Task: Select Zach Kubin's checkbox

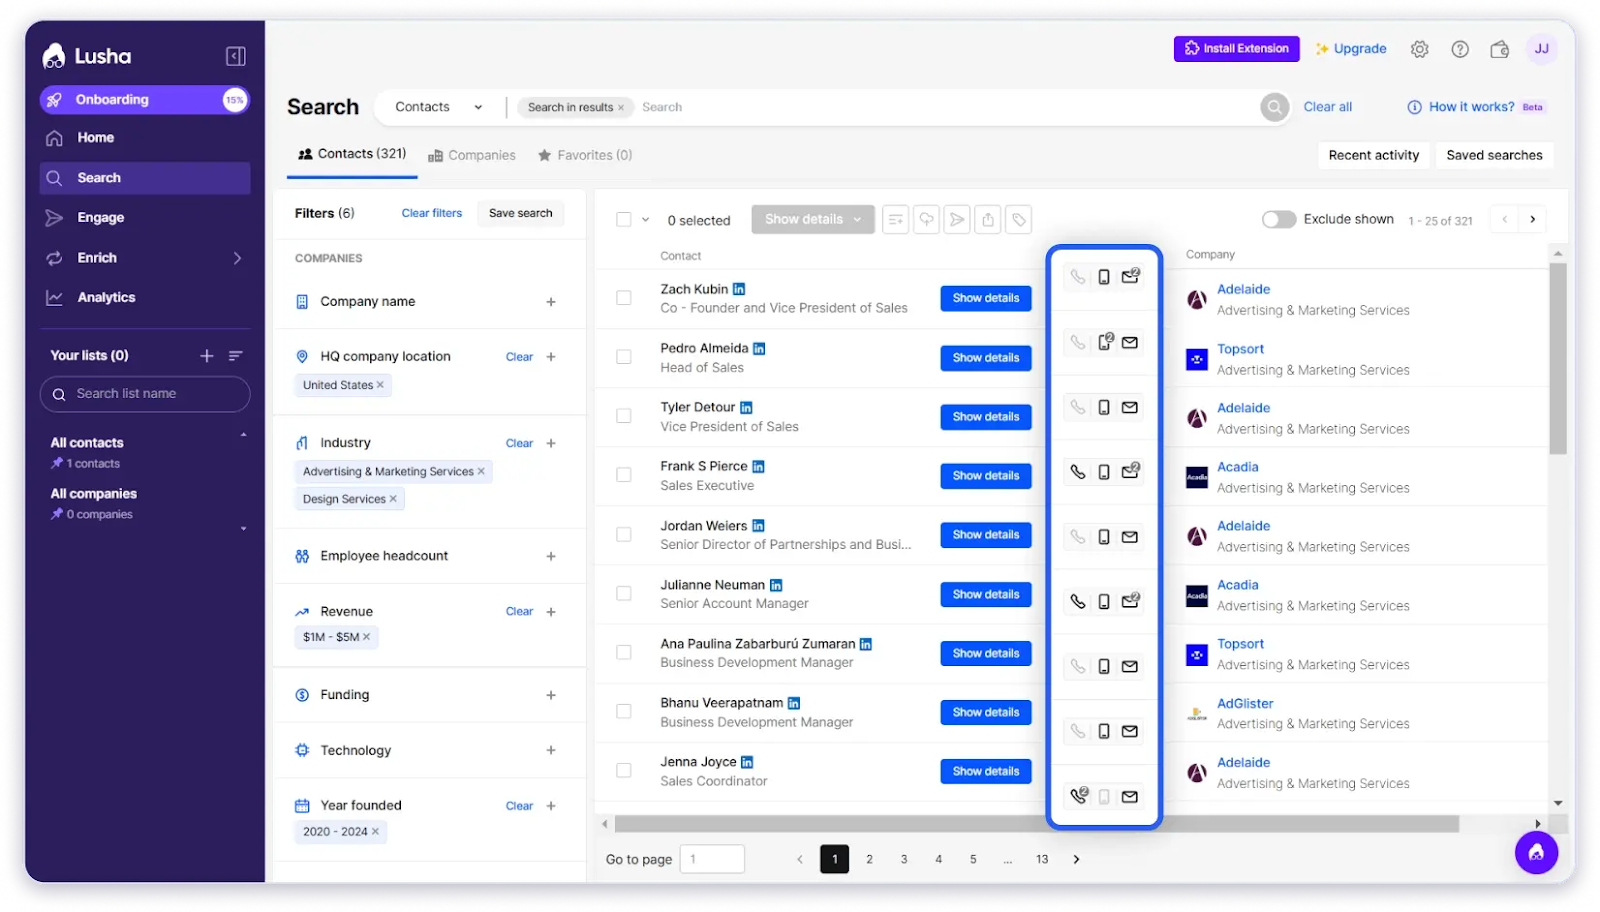Action: point(624,298)
